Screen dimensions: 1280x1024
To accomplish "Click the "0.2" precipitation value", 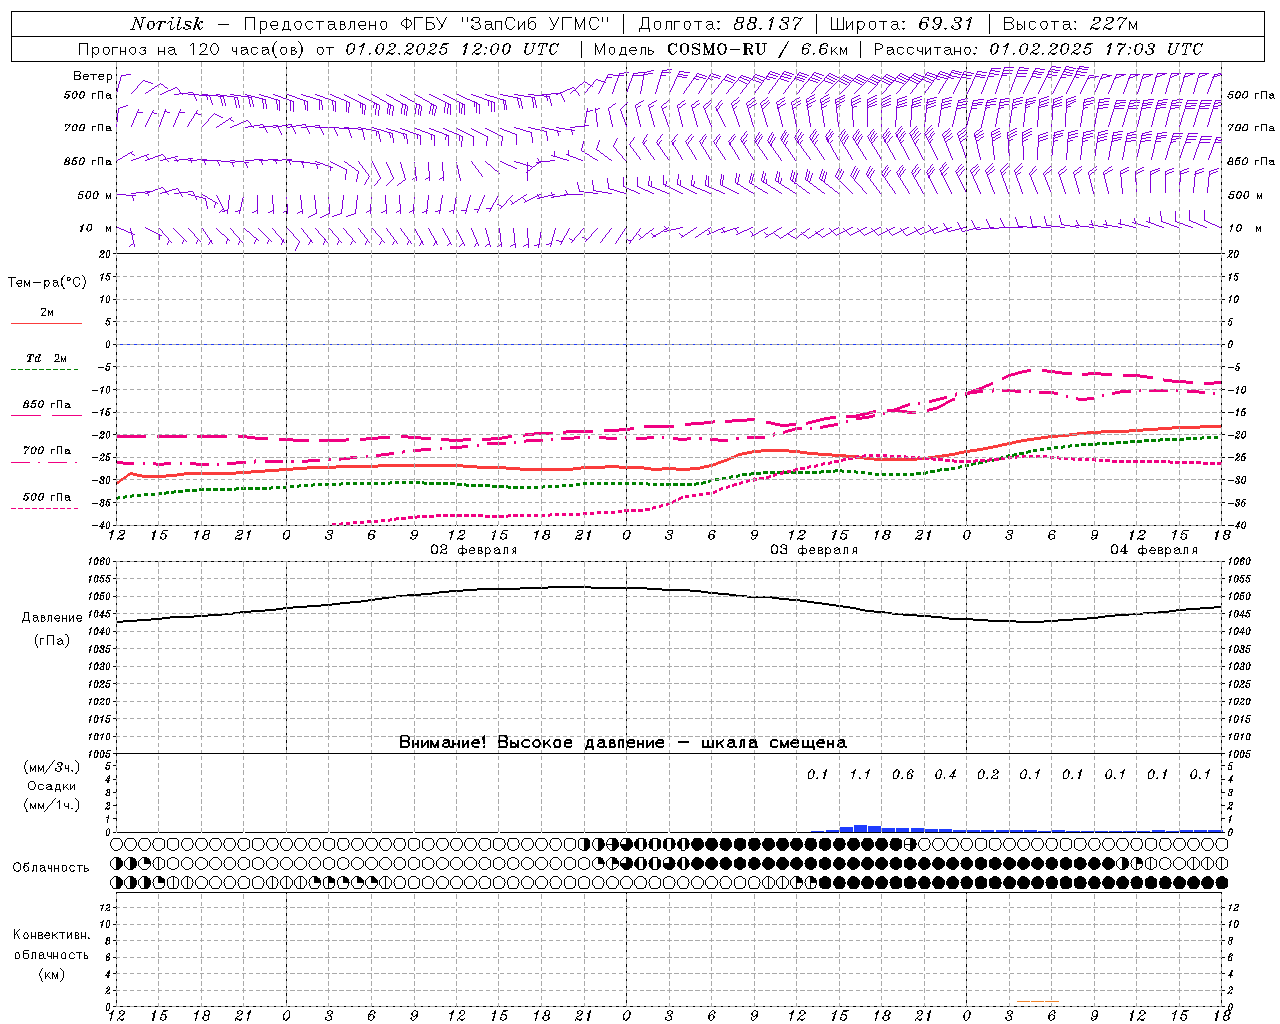I will [988, 774].
